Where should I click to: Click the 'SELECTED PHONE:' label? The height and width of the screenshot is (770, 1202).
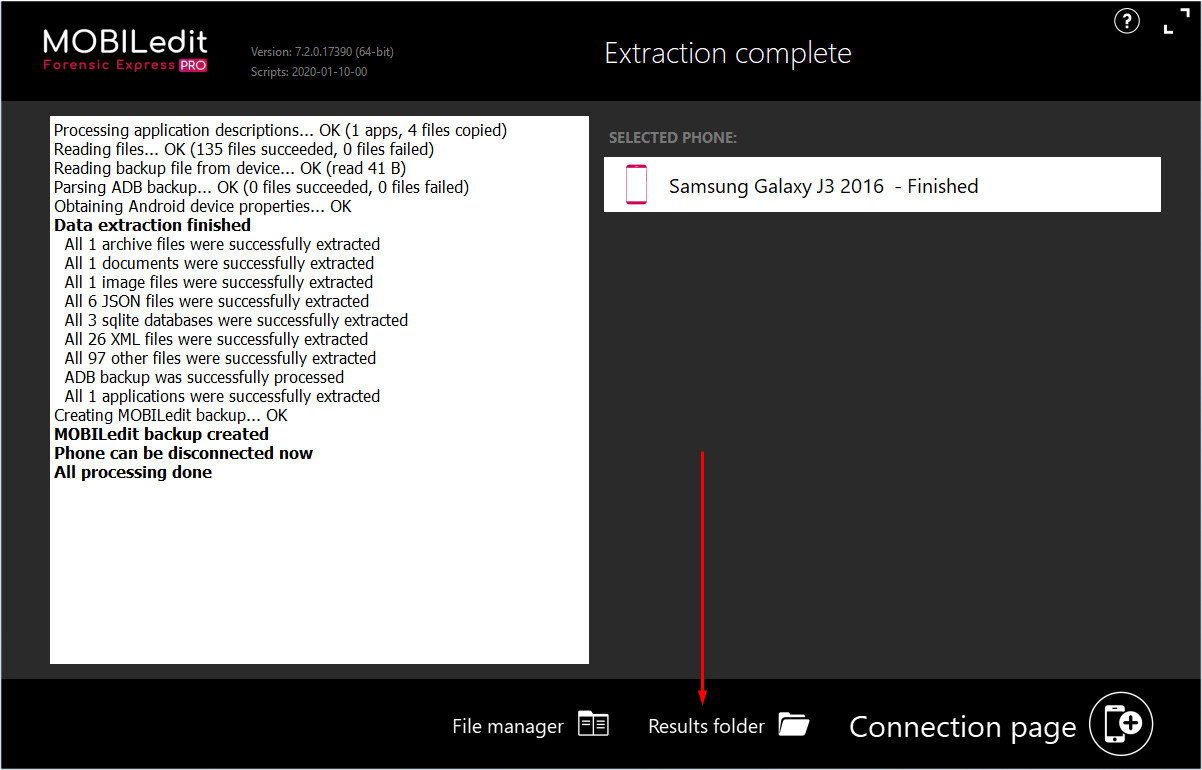(673, 138)
